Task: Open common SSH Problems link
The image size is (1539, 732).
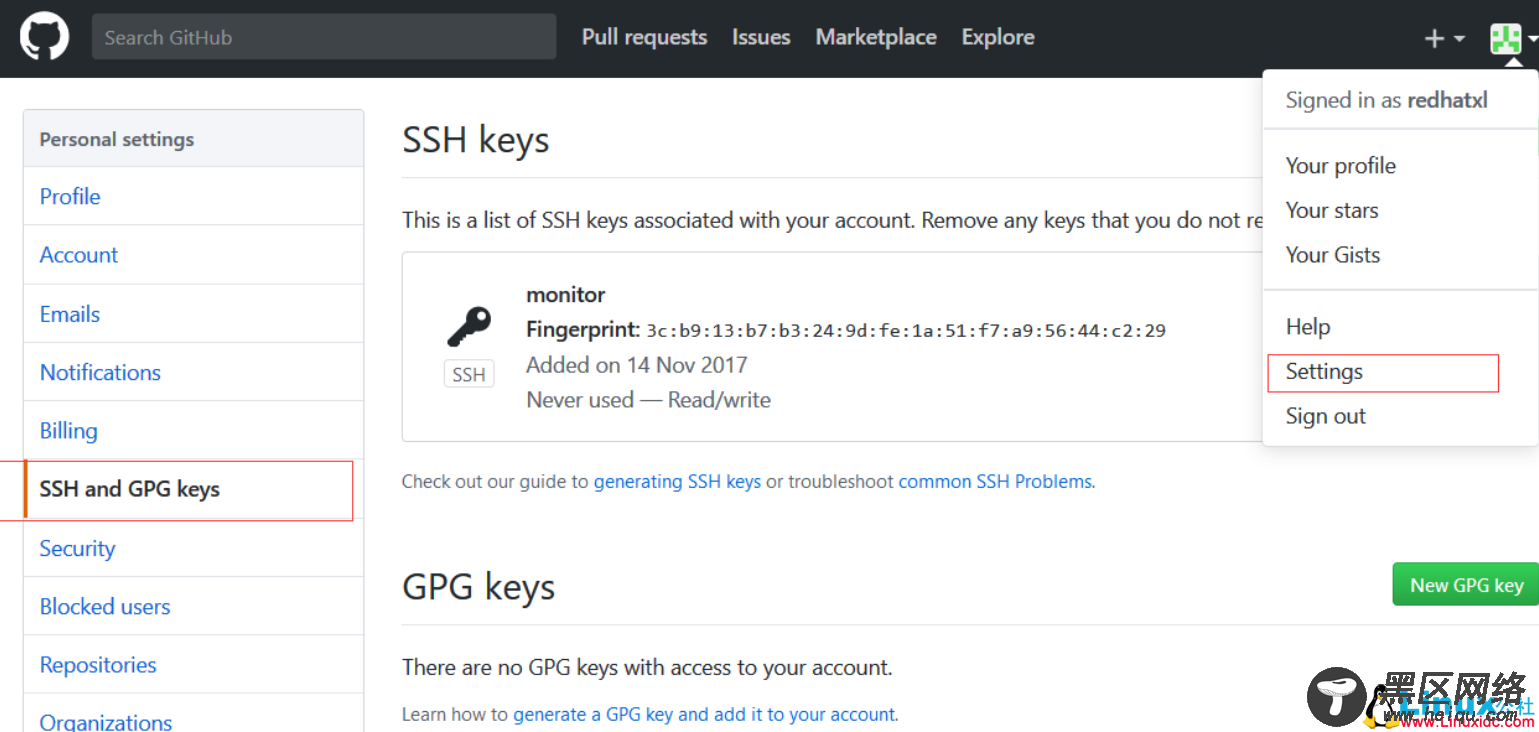Action: coord(995,481)
